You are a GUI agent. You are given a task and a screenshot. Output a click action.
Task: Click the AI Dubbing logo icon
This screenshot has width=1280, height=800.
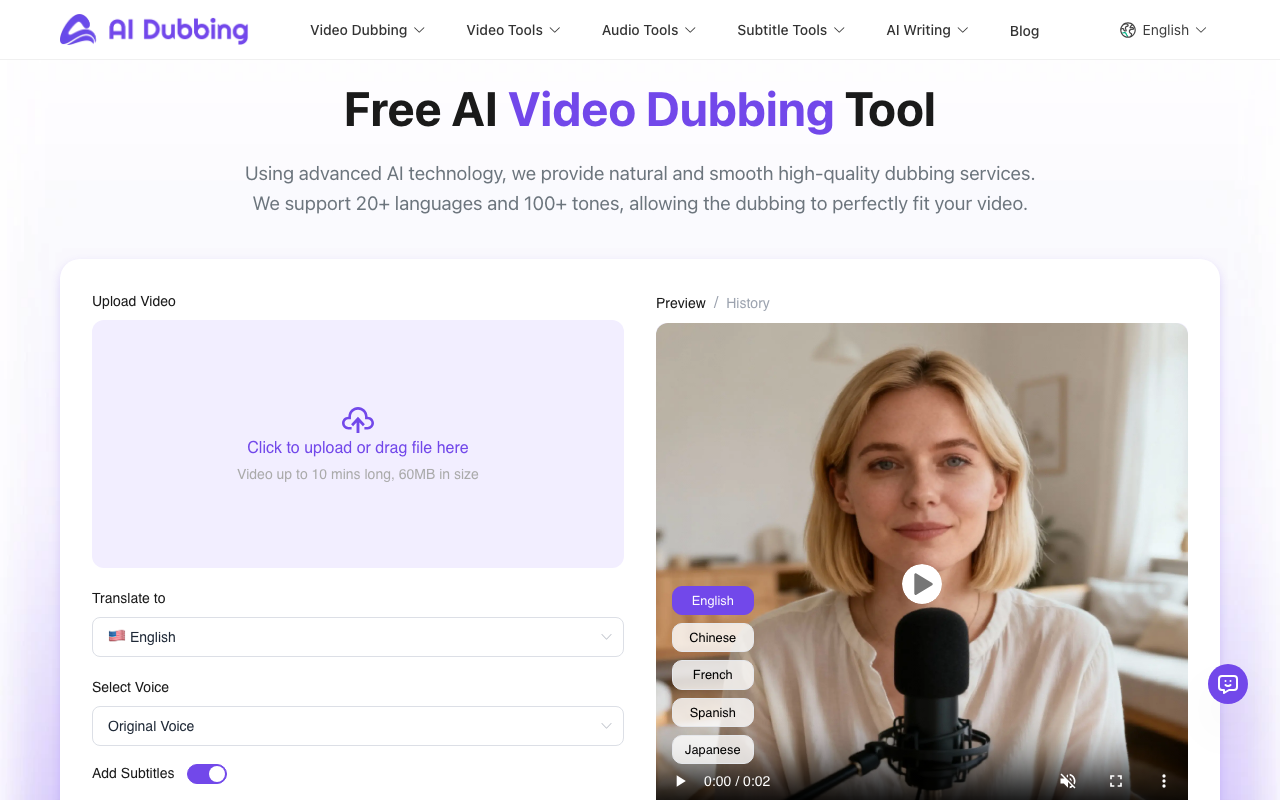(78, 30)
